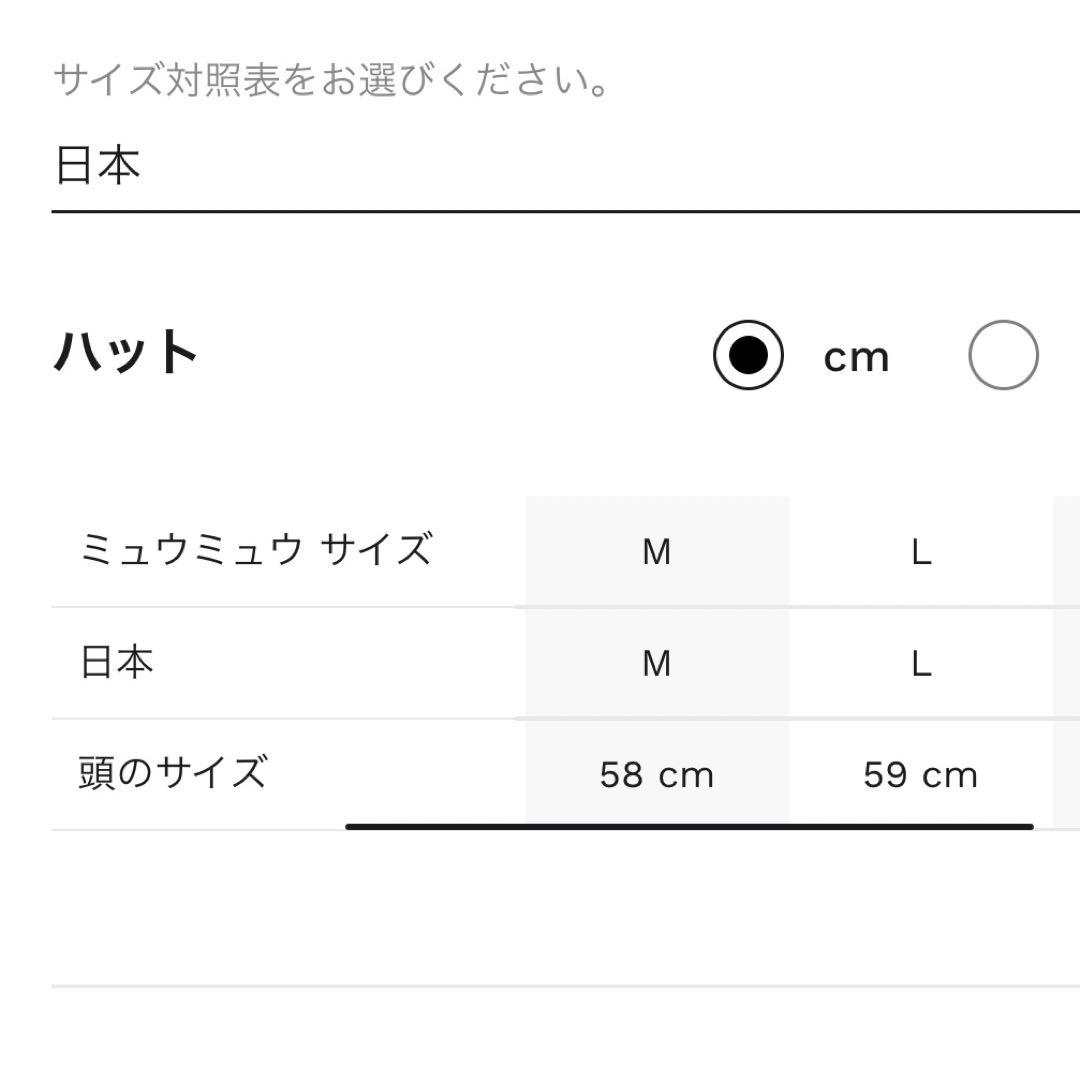The image size is (1080, 1080).
Task: Enable the filled radio next to cm
Action: (x=748, y=356)
